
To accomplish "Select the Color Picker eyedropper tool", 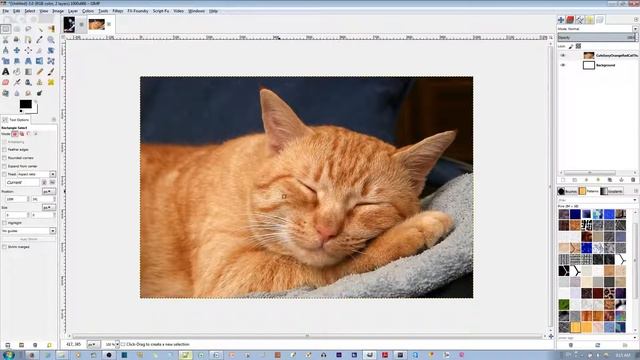I will click(x=40, y=40).
